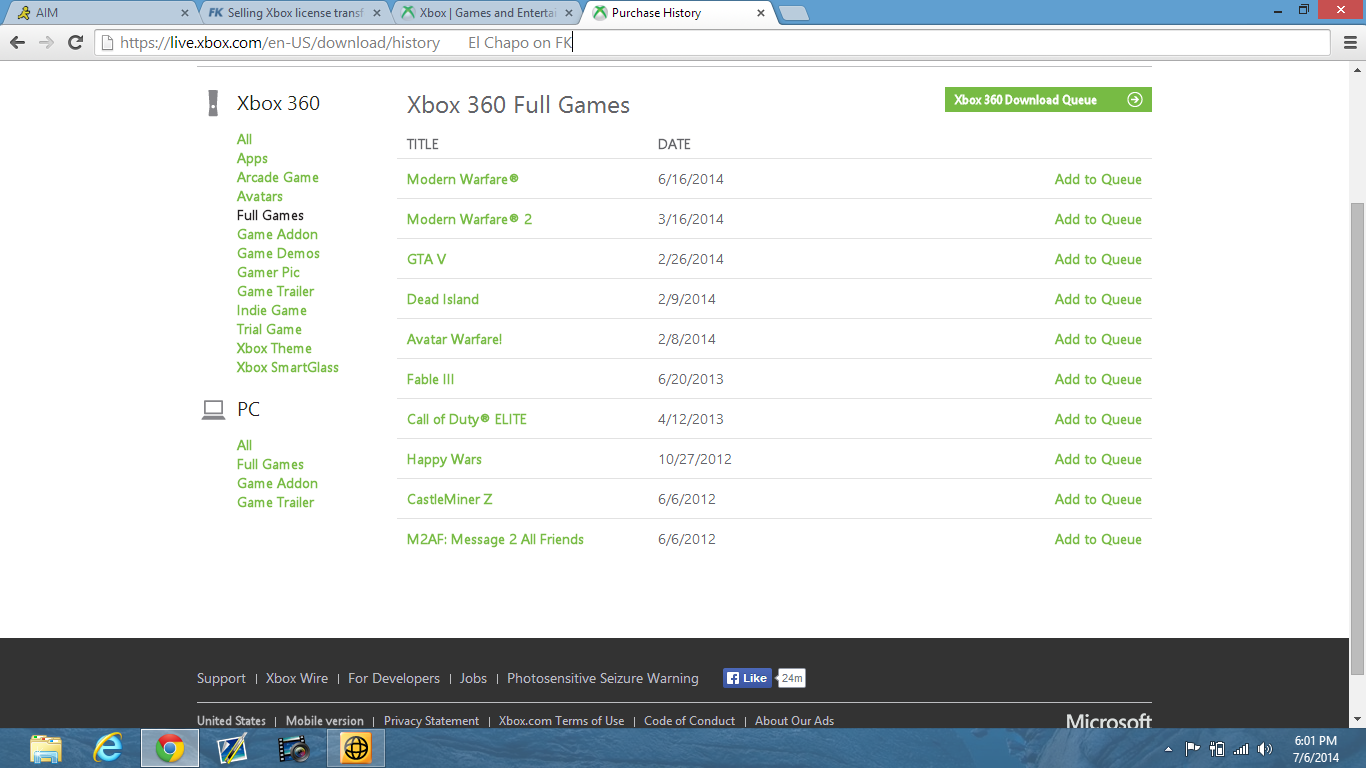Click the scrollbar down arrow
Viewport: 1366px width, 768px height.
[x=1357, y=720]
